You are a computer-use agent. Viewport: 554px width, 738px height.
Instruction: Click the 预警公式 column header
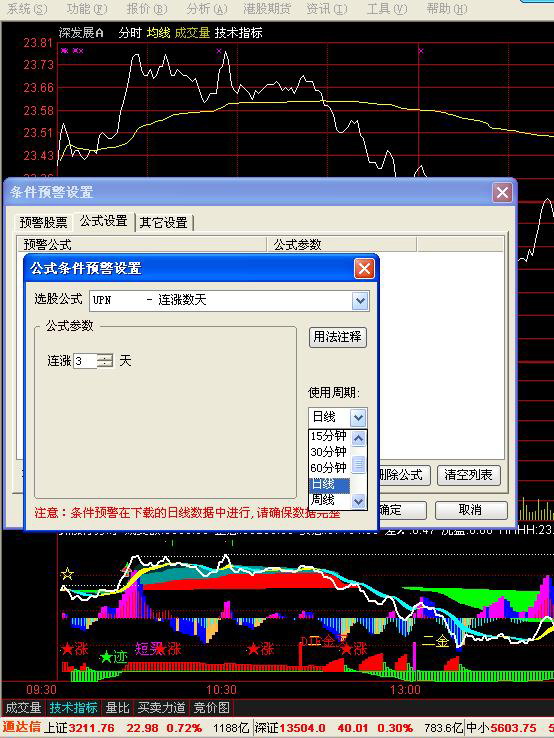(x=142, y=245)
